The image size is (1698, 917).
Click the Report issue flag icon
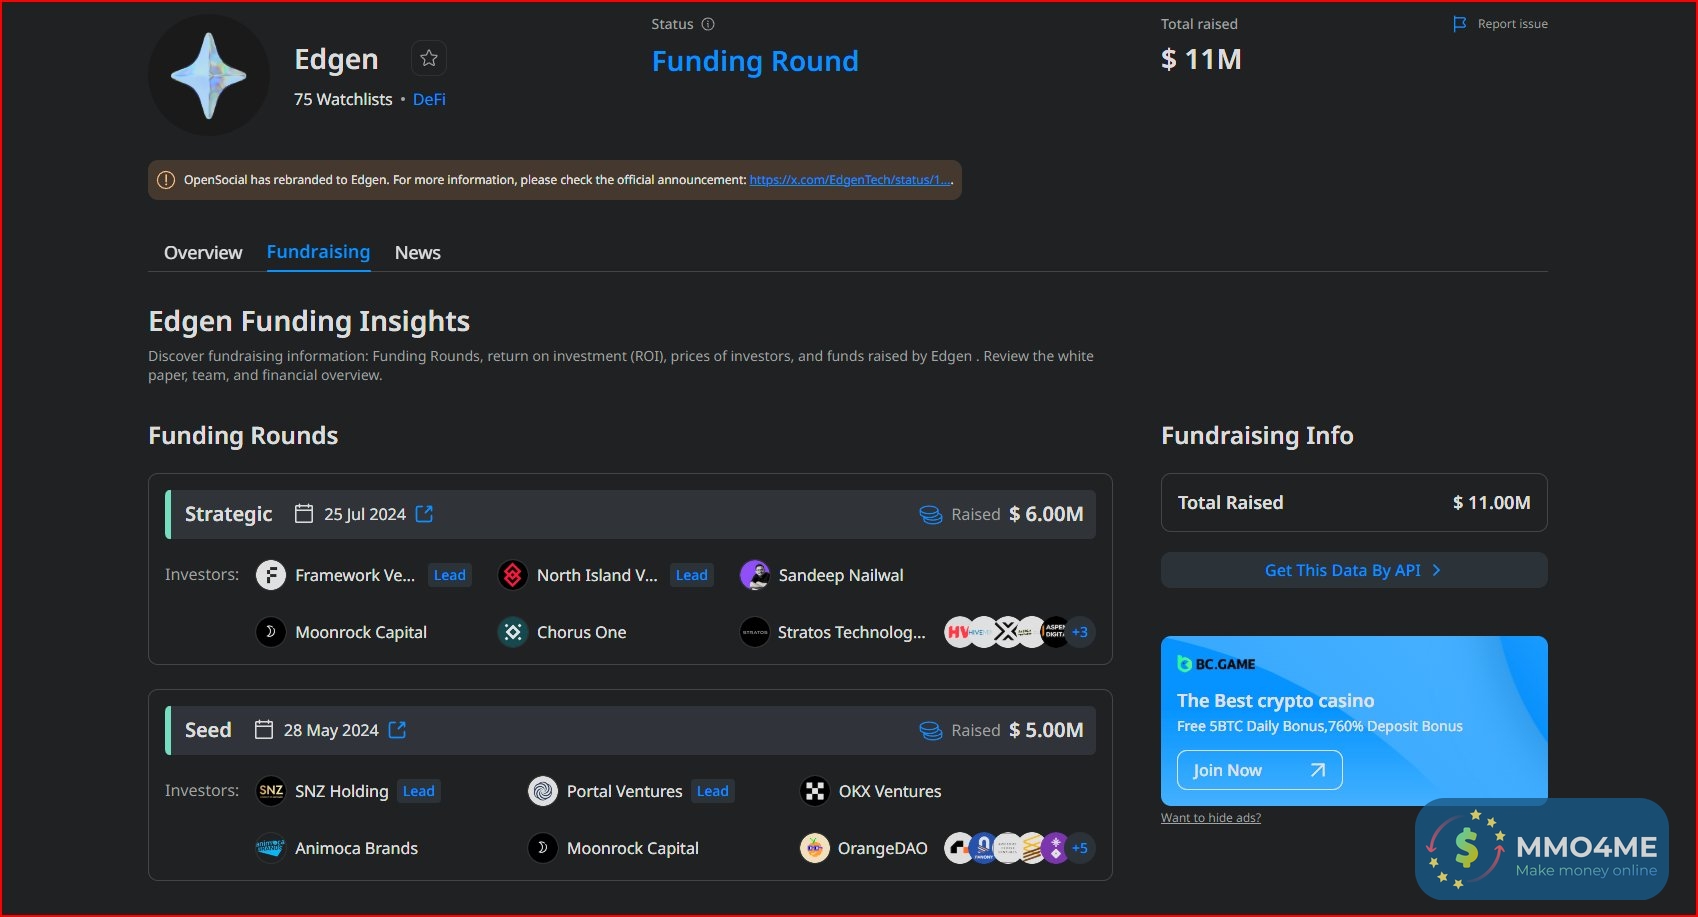pyautogui.click(x=1460, y=24)
